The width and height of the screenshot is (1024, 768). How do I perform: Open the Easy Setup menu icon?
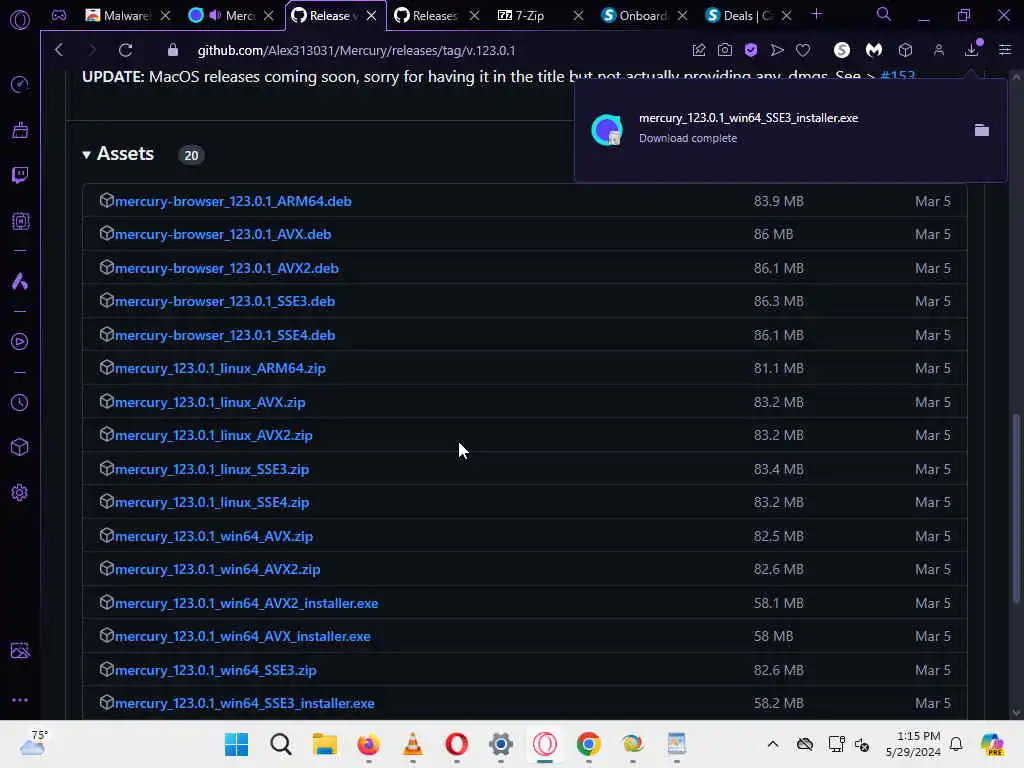click(x=1005, y=50)
